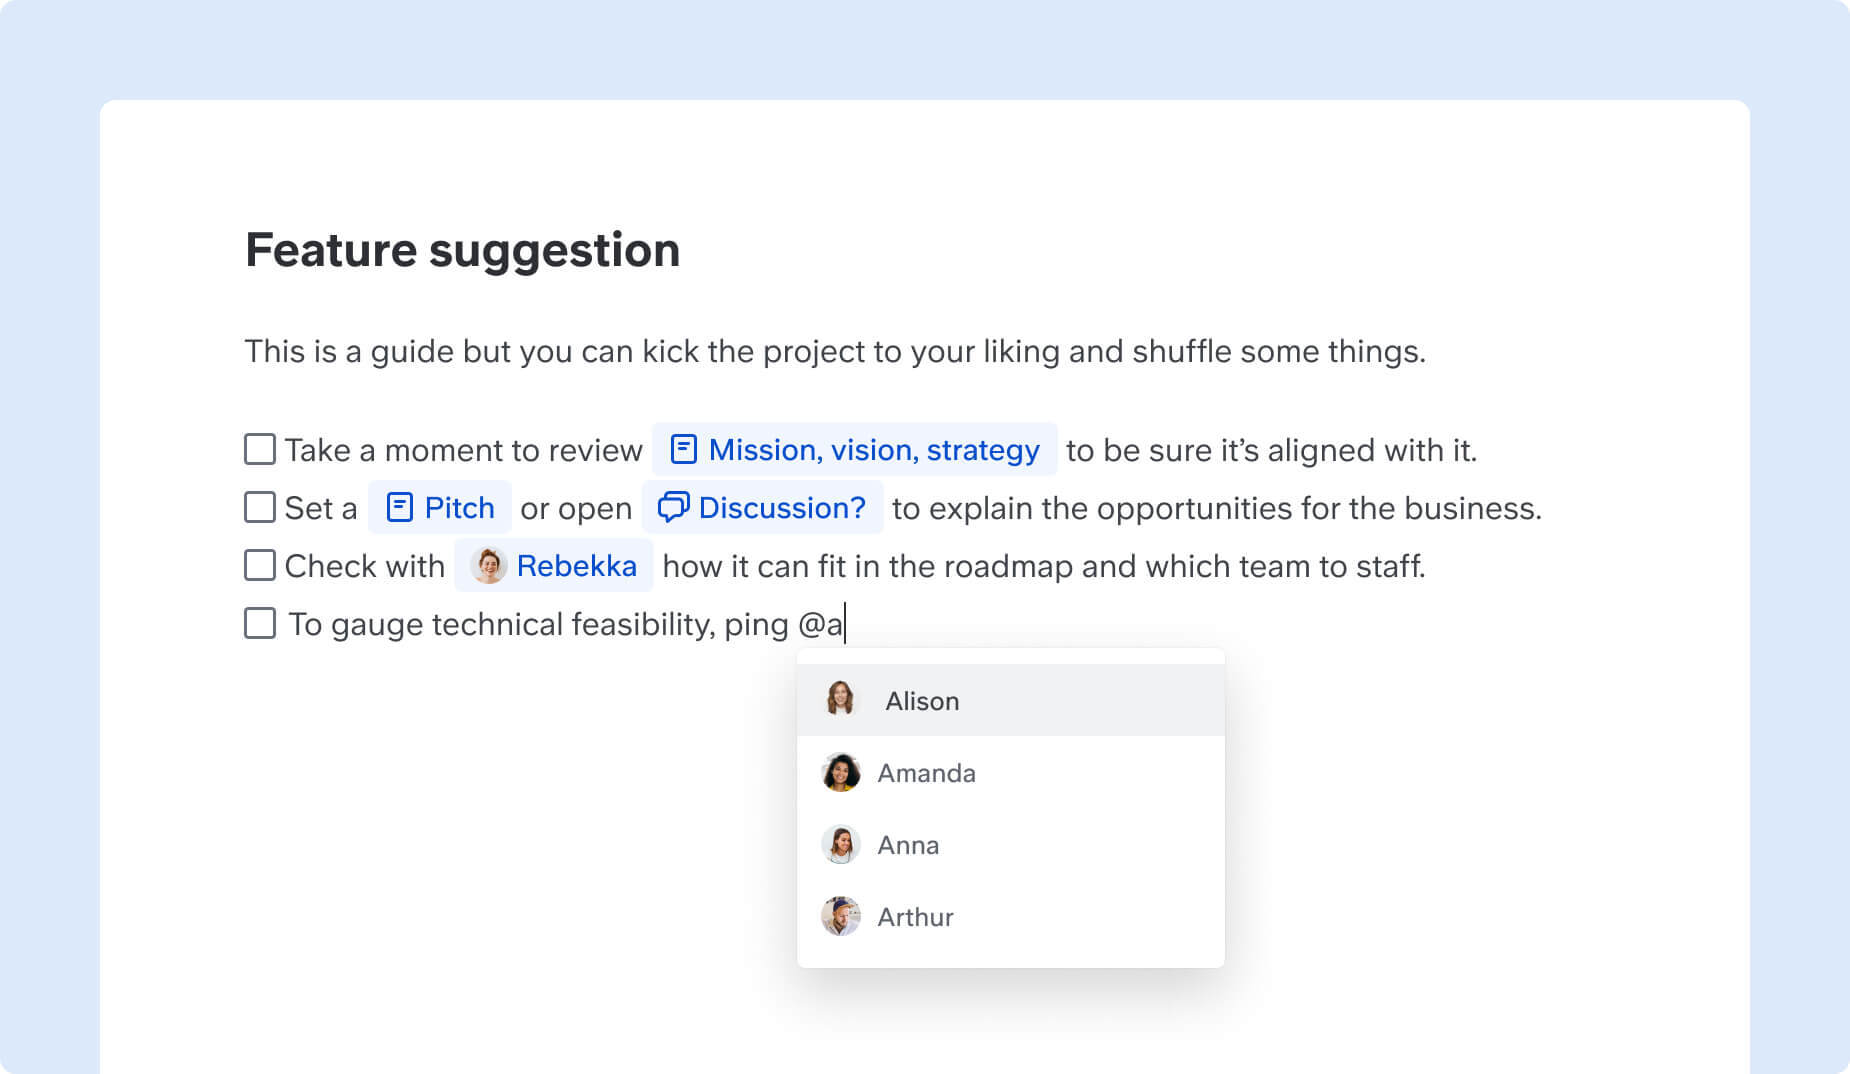The image size is (1850, 1074).
Task: Toggle the 'Check with Rebekka' checkbox
Action: pos(260,565)
